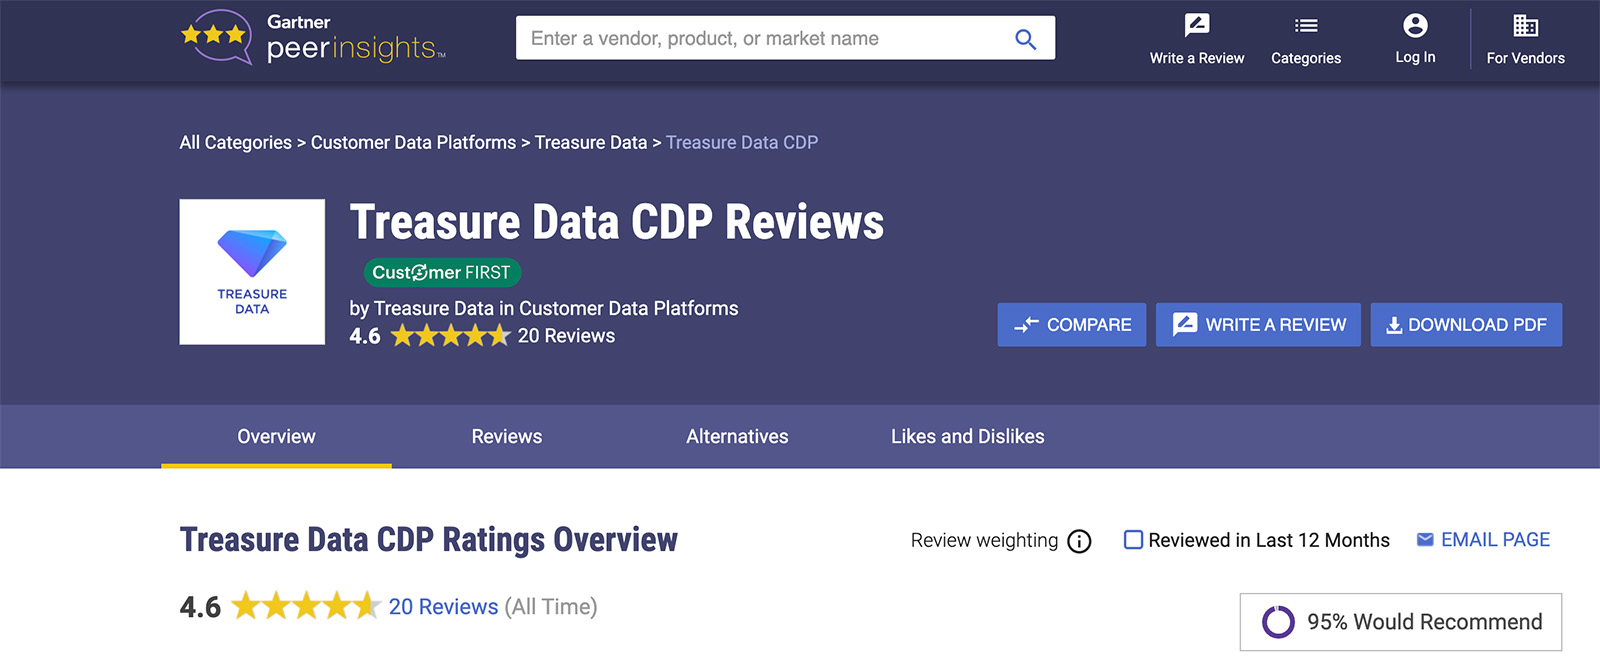Click the 95% recommend progress ring
Image resolution: width=1600 pixels, height=664 pixels.
(1278, 622)
